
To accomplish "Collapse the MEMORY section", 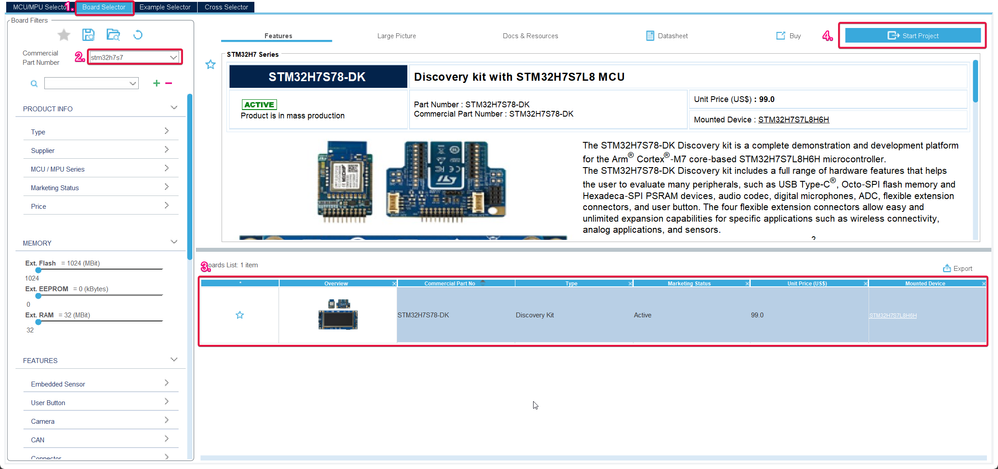I will point(174,242).
